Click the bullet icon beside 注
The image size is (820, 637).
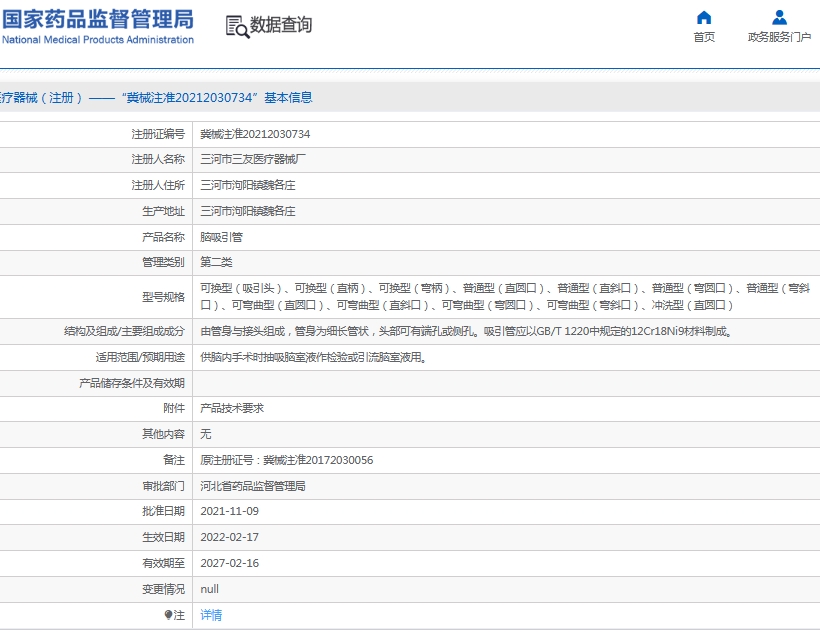click(x=168, y=615)
